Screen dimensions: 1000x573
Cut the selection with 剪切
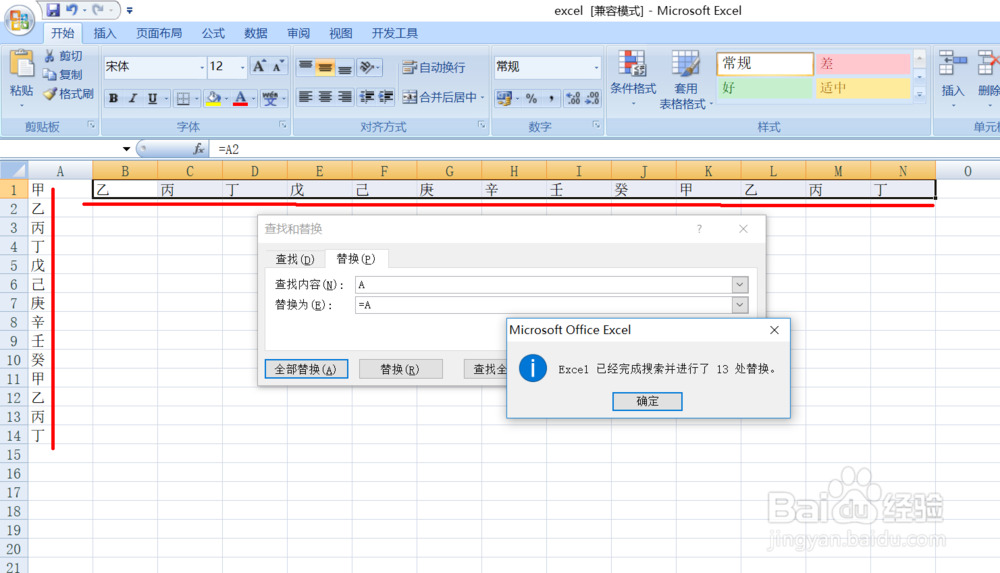[63, 56]
